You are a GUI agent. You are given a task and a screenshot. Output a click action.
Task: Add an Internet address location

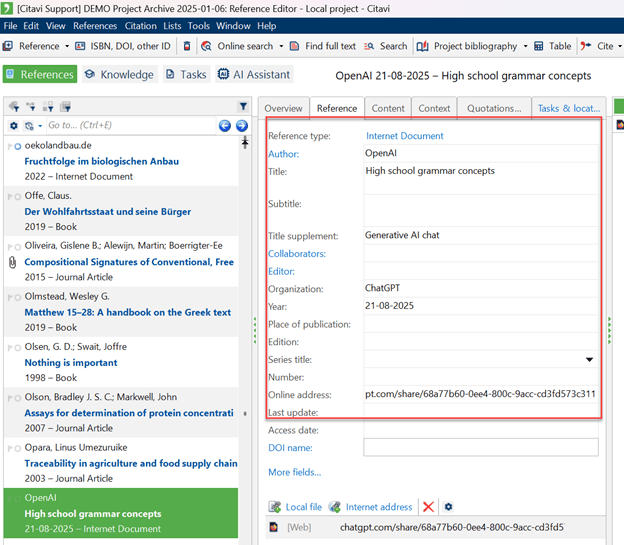point(370,507)
